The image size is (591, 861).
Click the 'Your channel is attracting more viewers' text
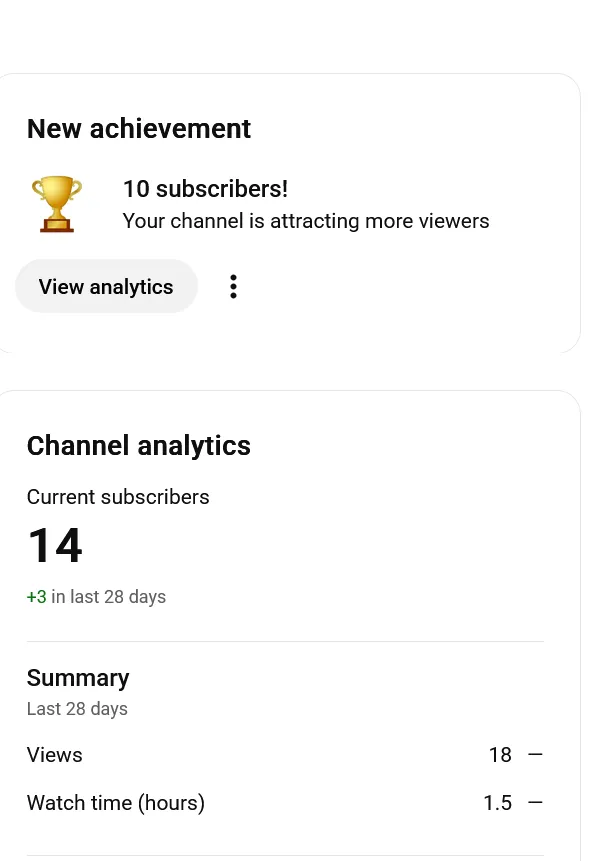(x=306, y=221)
